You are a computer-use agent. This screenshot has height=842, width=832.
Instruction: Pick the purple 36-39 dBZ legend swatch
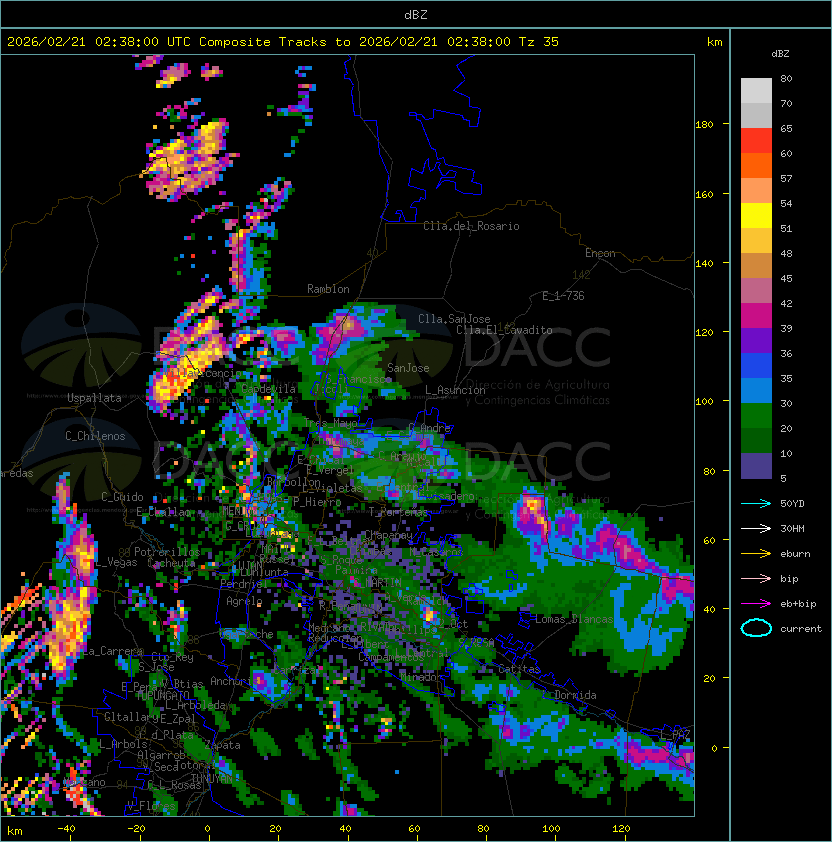coord(756,340)
